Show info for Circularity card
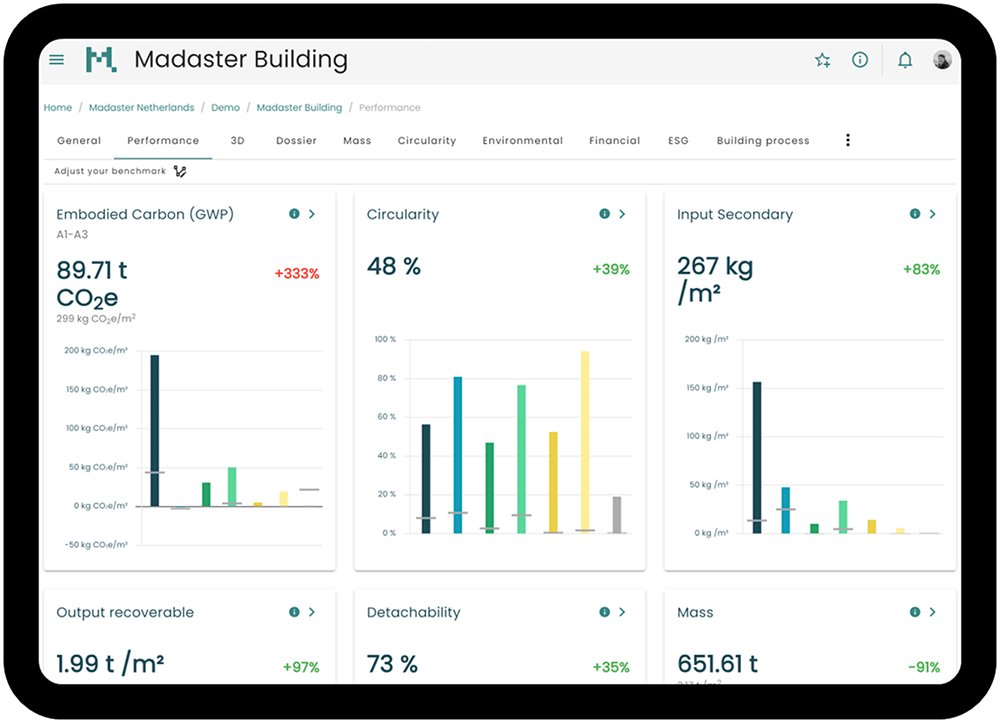The image size is (1000, 723). (x=604, y=214)
